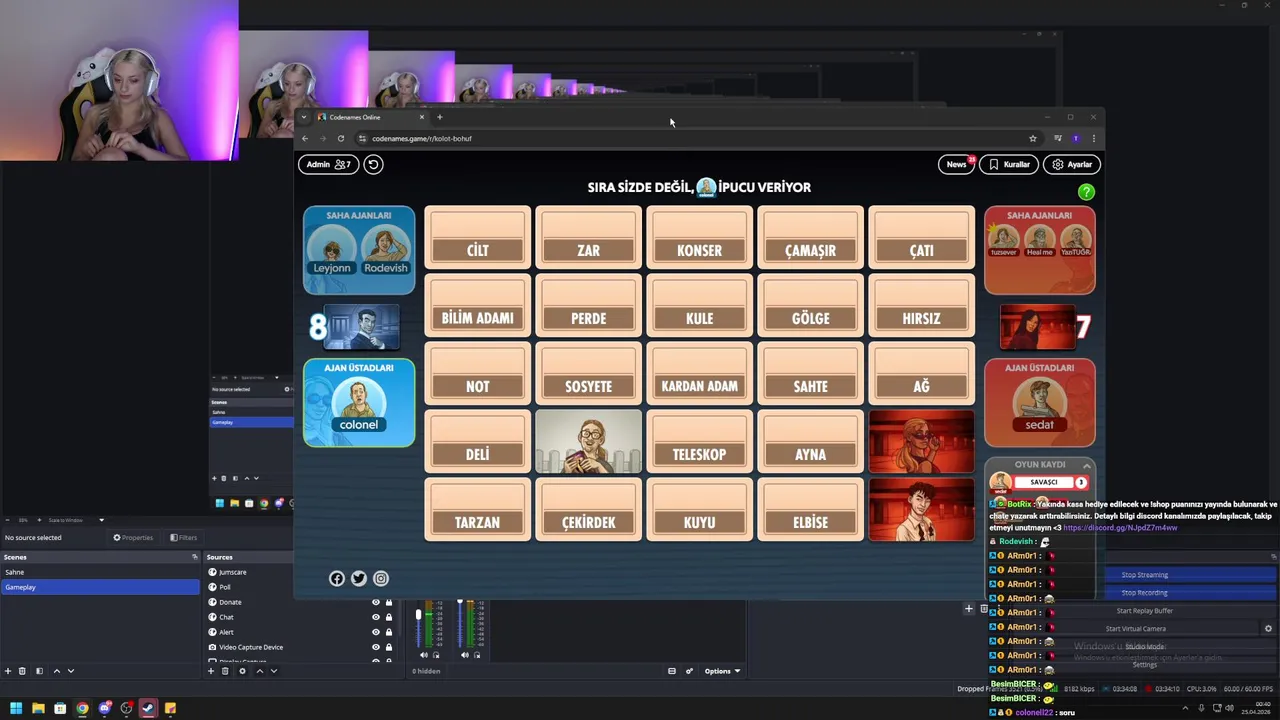Screen dimensions: 1280x720
Task: Click the green help question mark icon
Action: click(x=1086, y=192)
